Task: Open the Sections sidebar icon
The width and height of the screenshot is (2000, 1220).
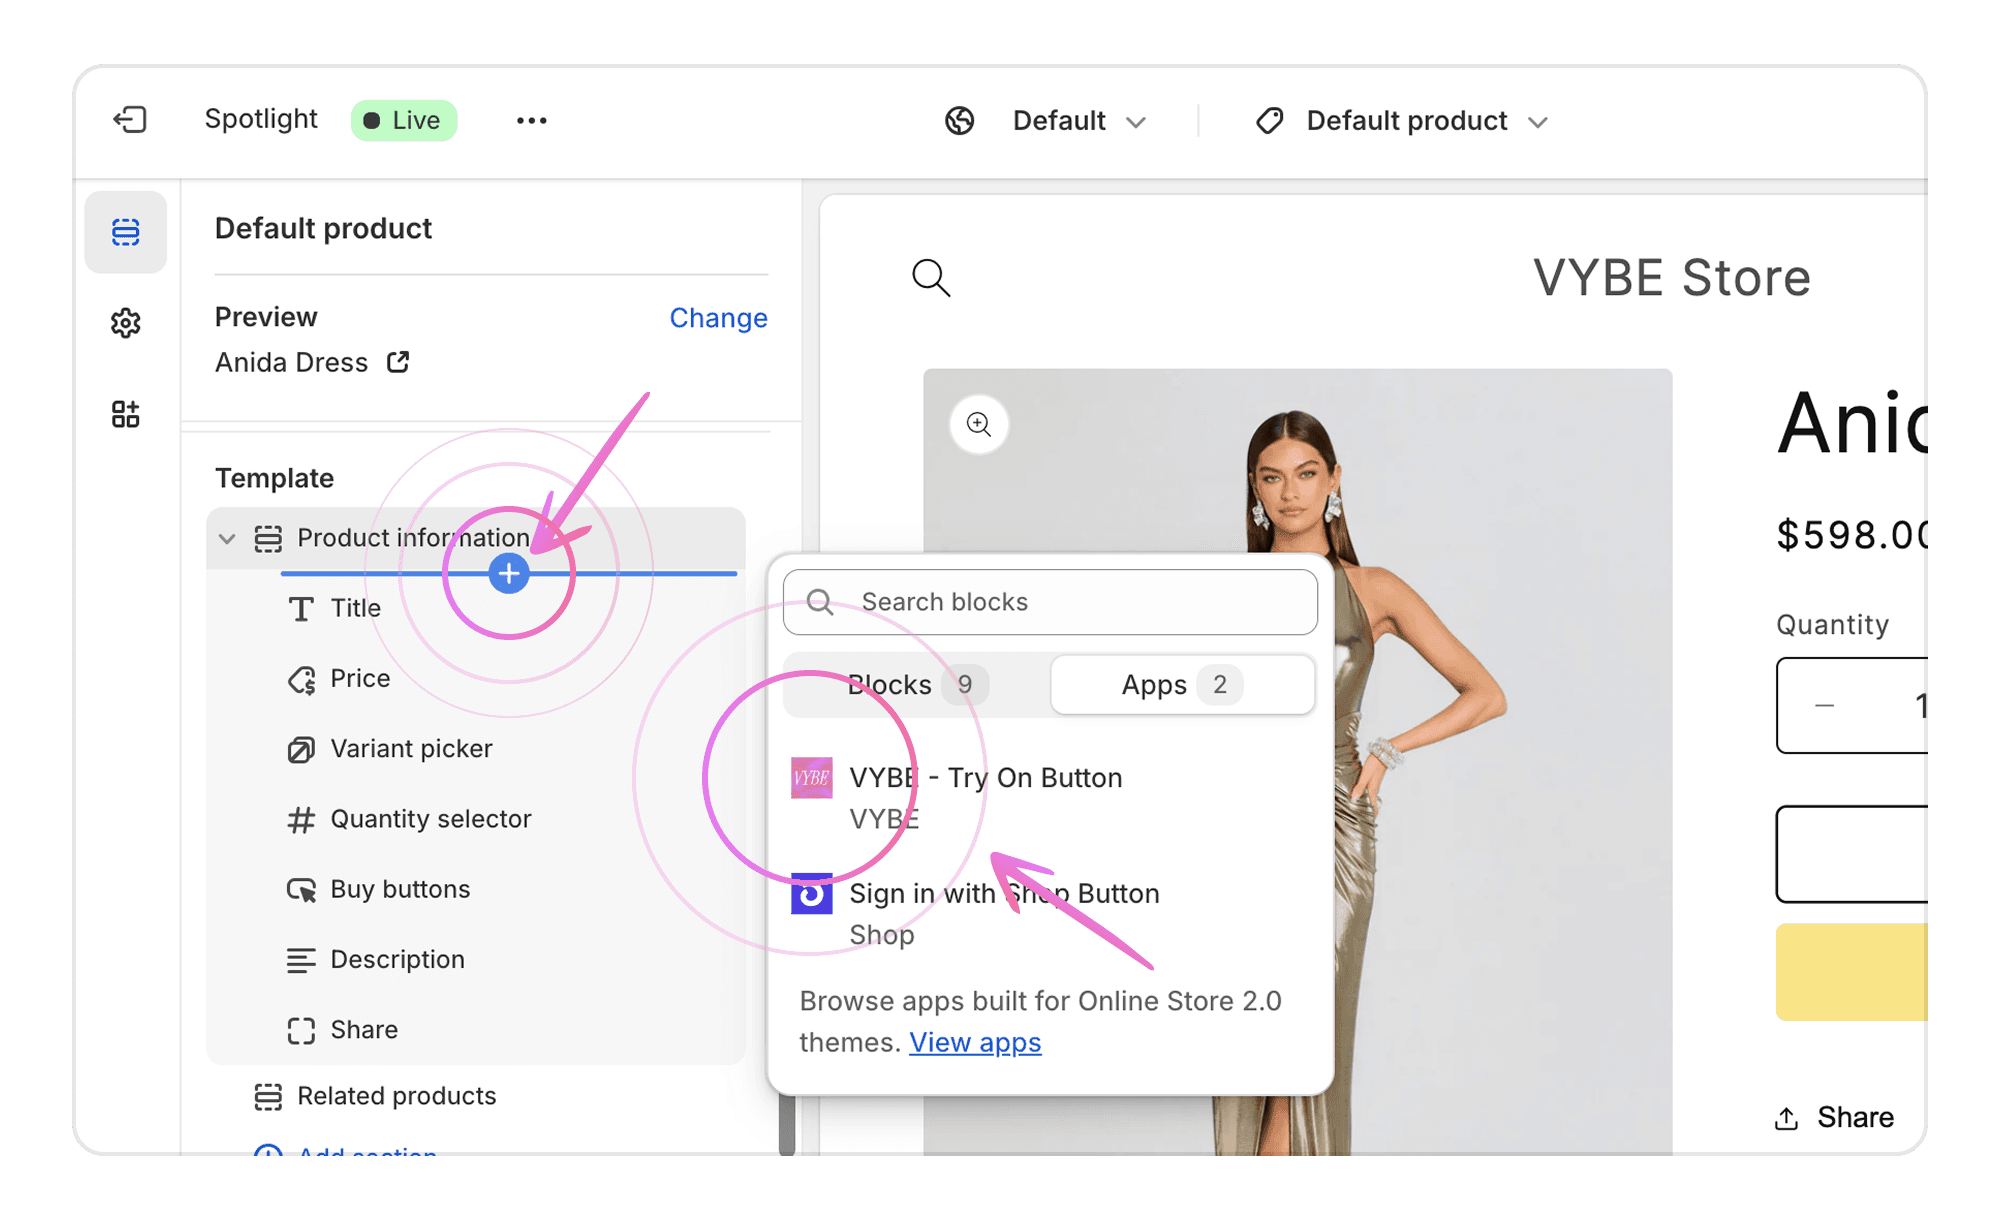Action: coord(126,232)
